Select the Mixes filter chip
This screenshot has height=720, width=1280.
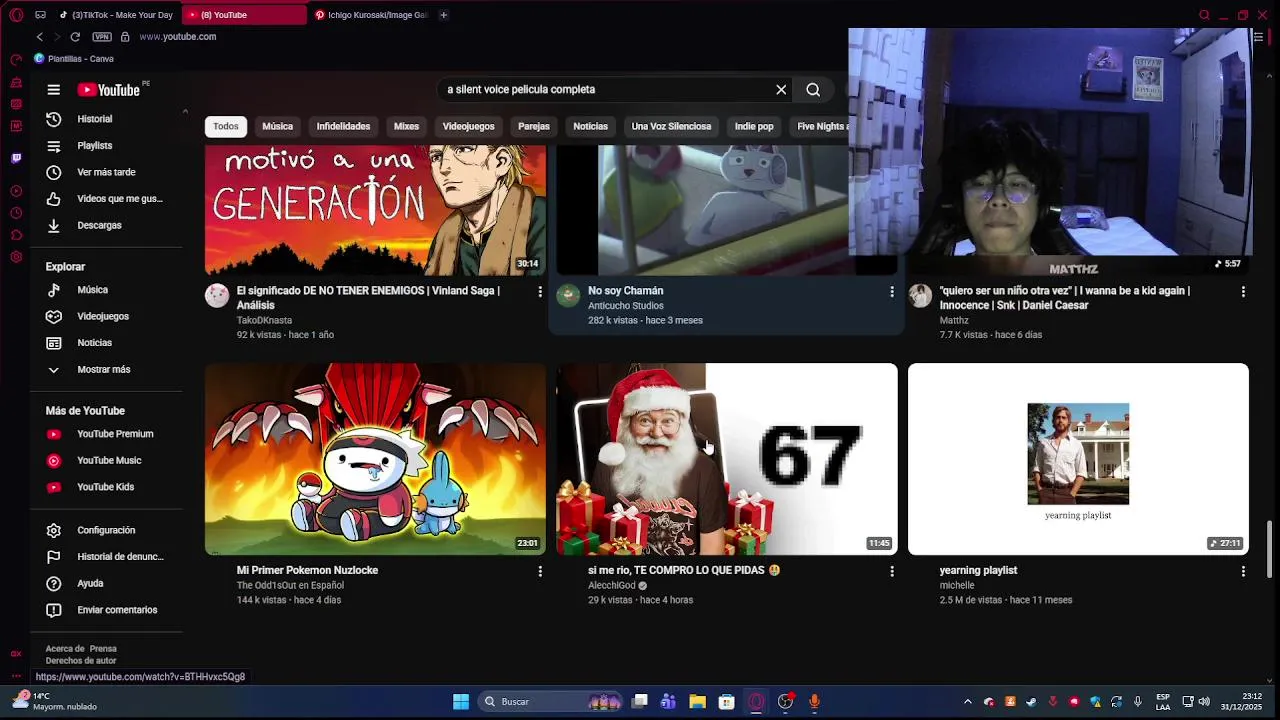pos(406,127)
